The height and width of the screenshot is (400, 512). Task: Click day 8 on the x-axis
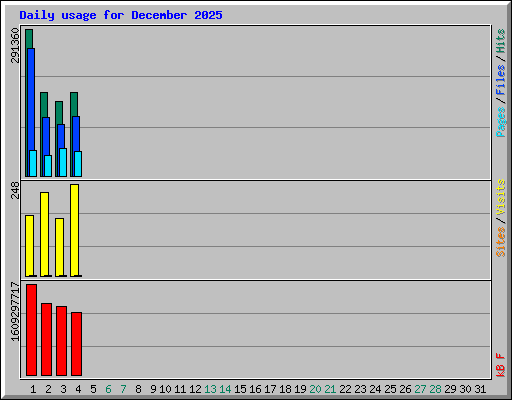pos(138,389)
